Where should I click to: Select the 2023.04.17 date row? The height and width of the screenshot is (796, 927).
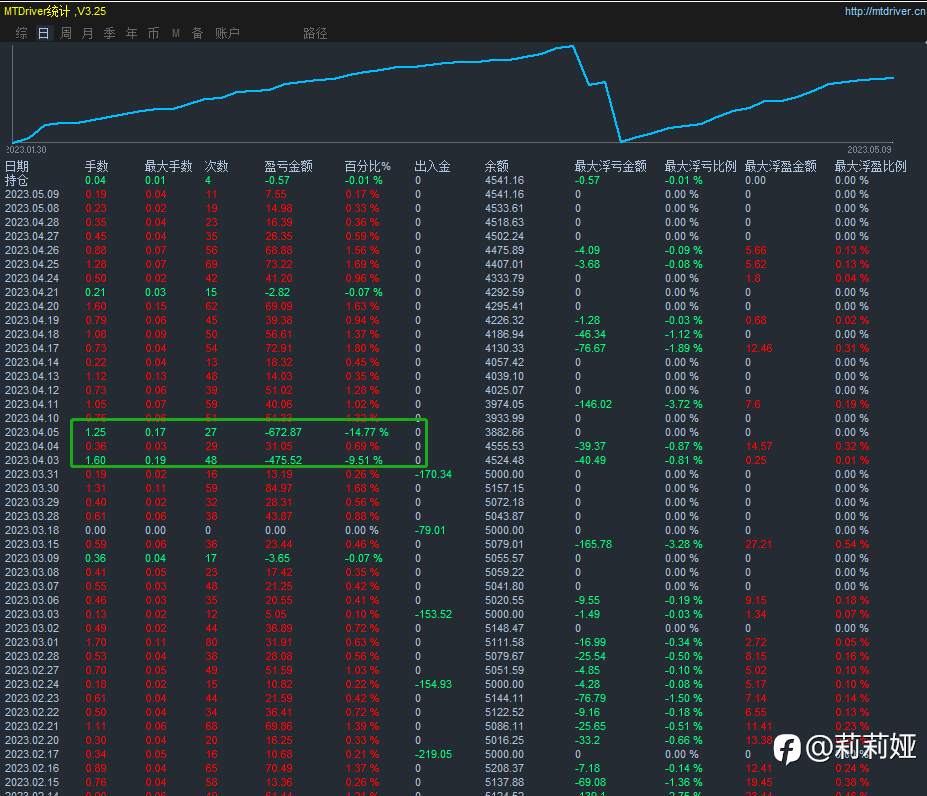tap(32, 348)
